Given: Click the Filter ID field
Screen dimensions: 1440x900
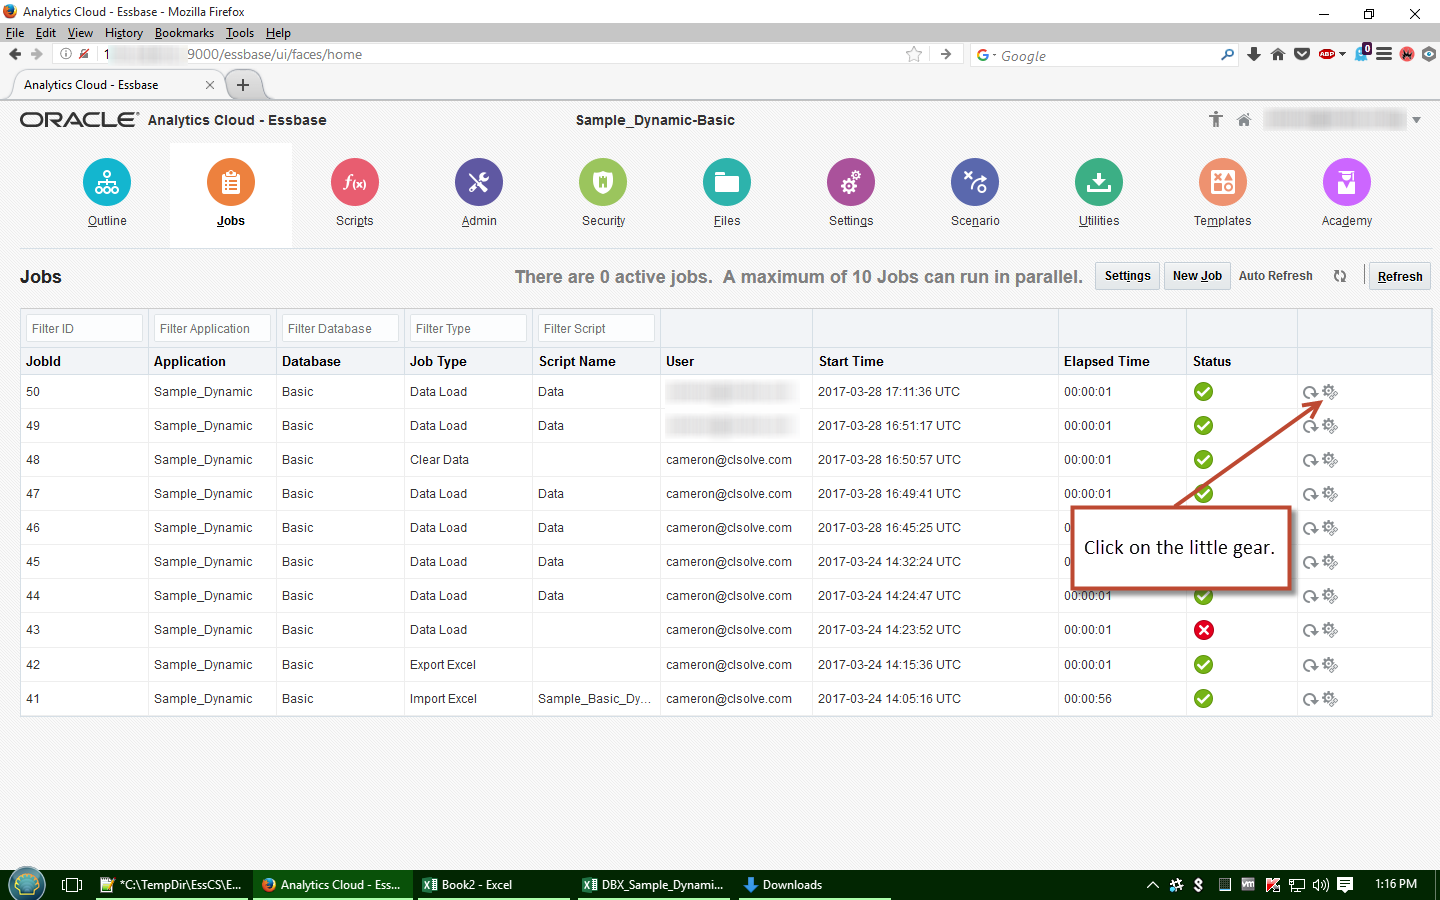Looking at the screenshot, I should point(84,328).
